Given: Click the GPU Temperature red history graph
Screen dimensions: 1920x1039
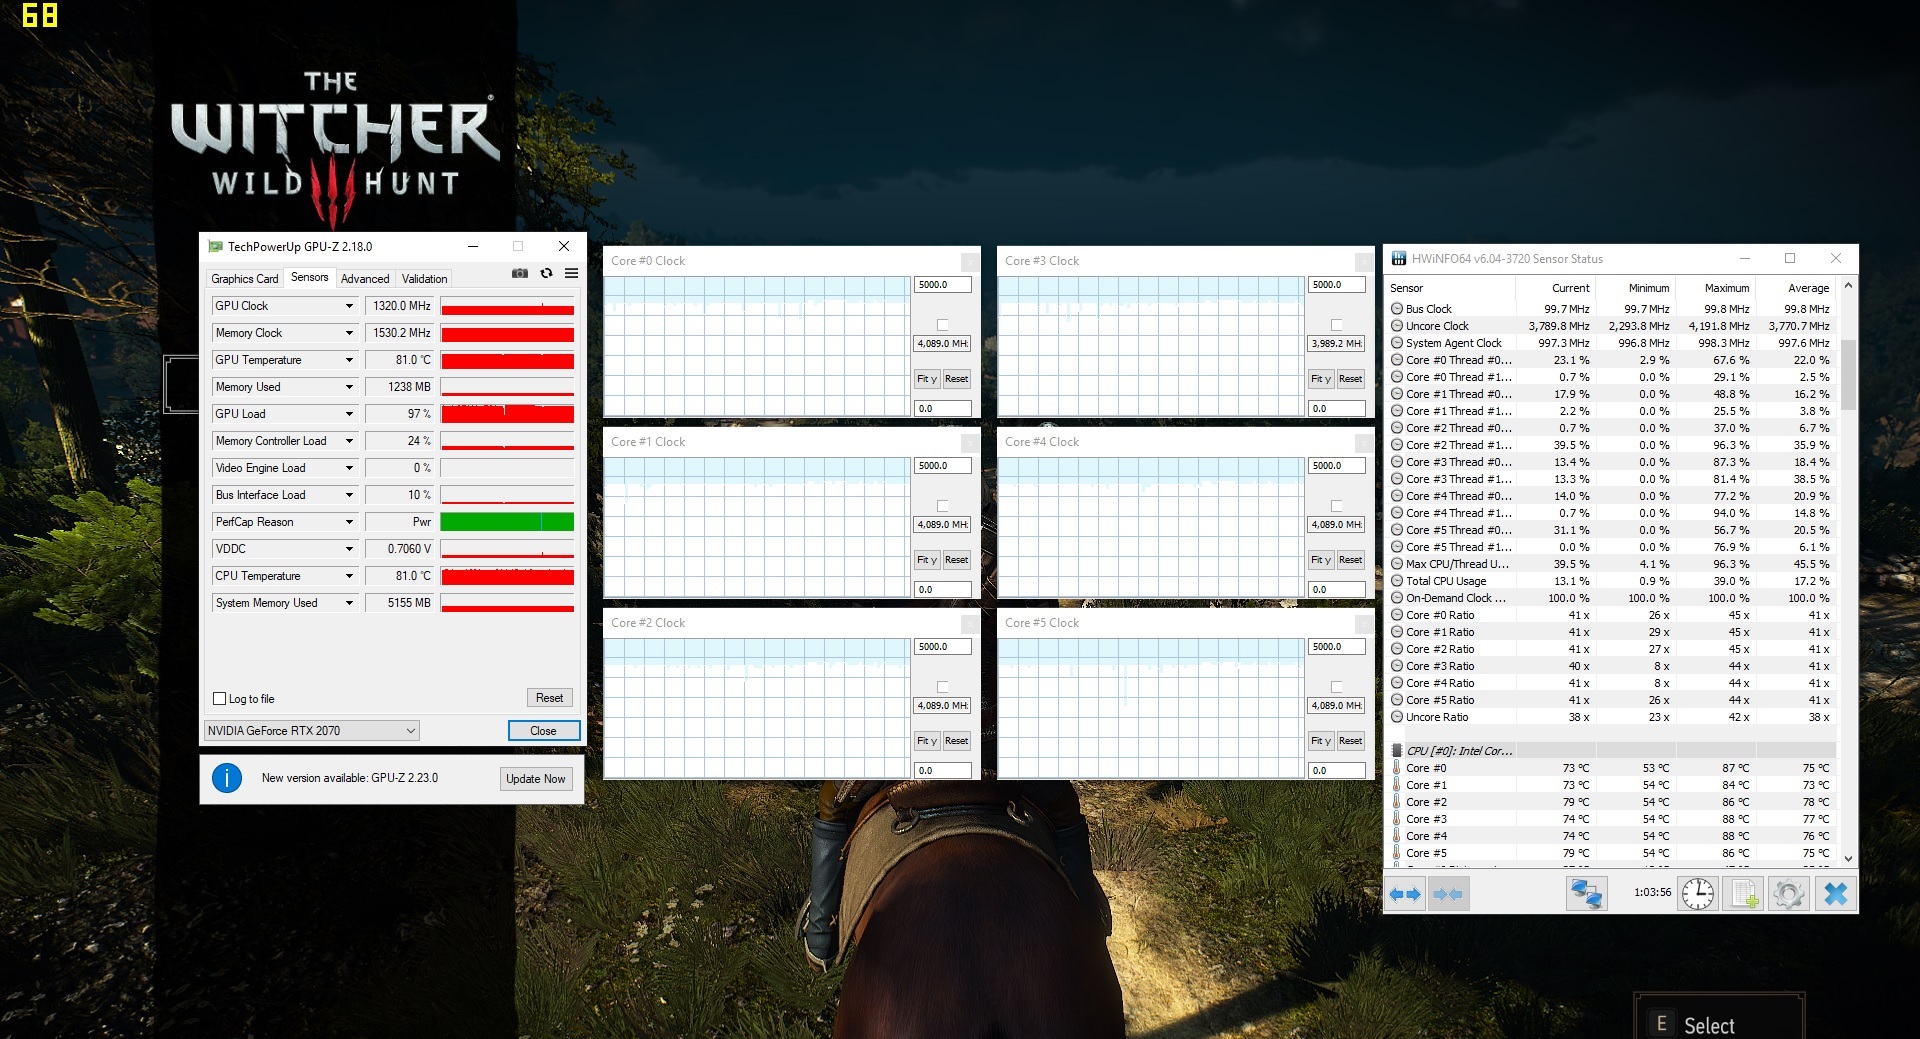Looking at the screenshot, I should point(508,360).
